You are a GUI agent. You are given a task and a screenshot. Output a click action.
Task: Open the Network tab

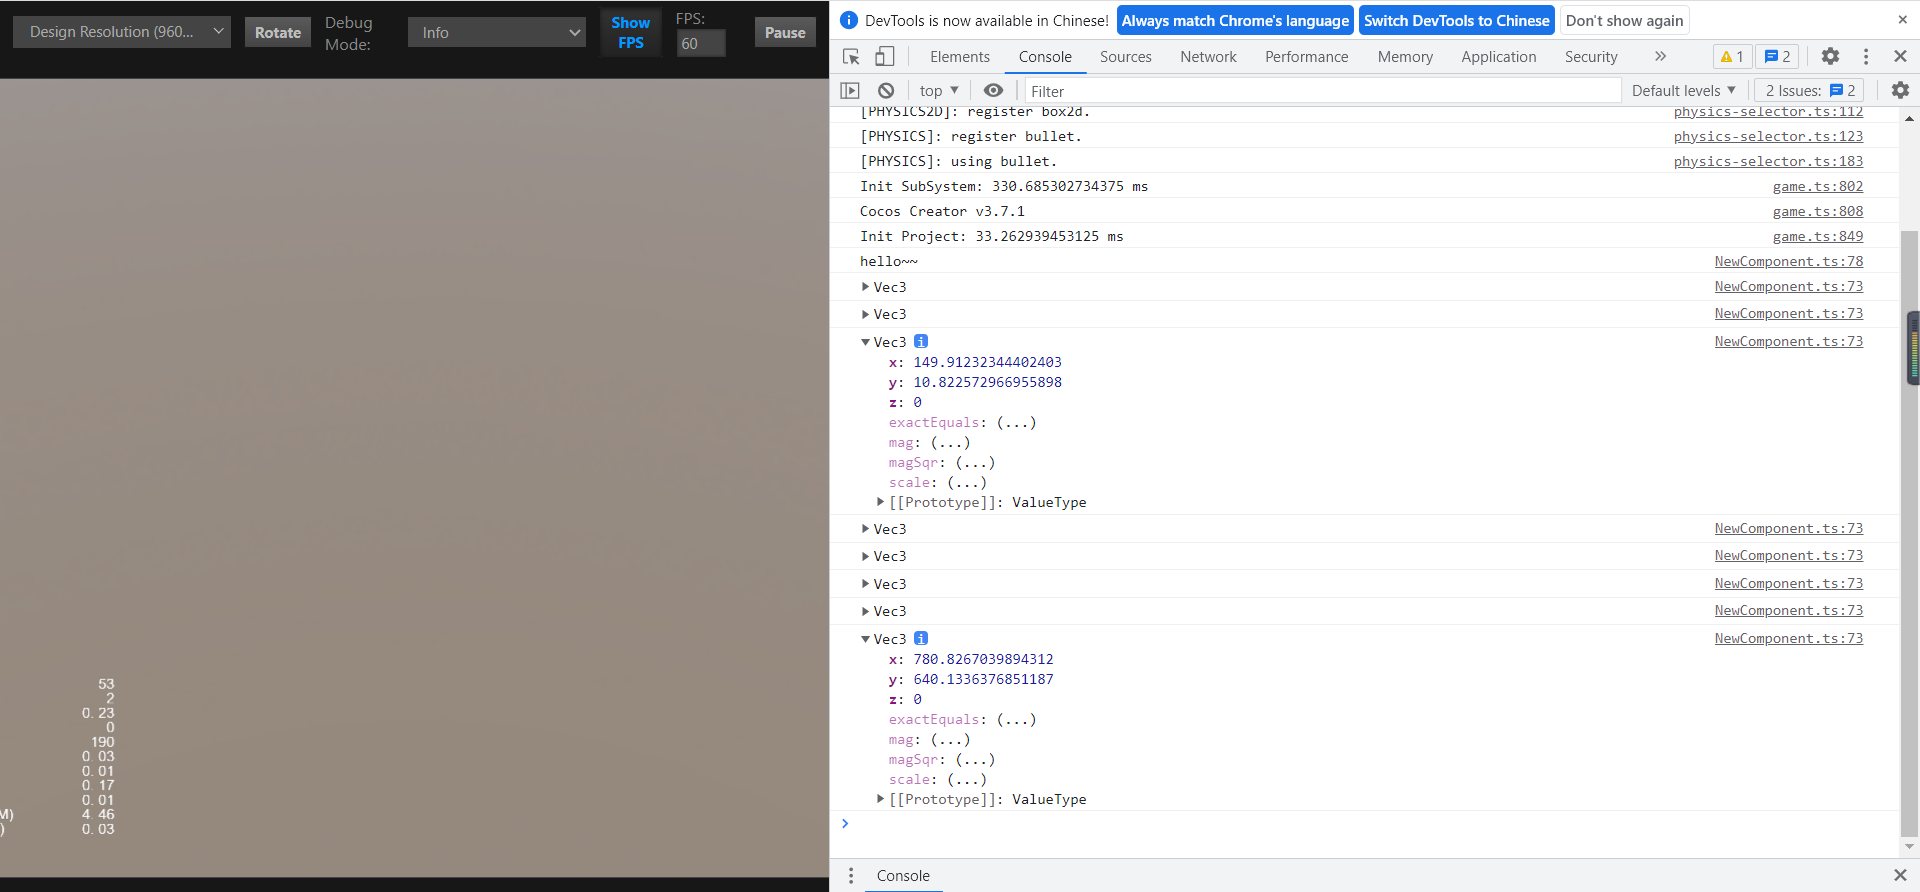[1208, 57]
